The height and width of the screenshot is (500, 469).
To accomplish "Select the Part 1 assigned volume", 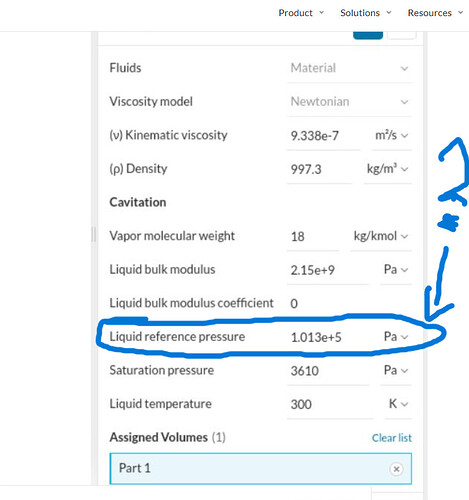I will coord(261,468).
